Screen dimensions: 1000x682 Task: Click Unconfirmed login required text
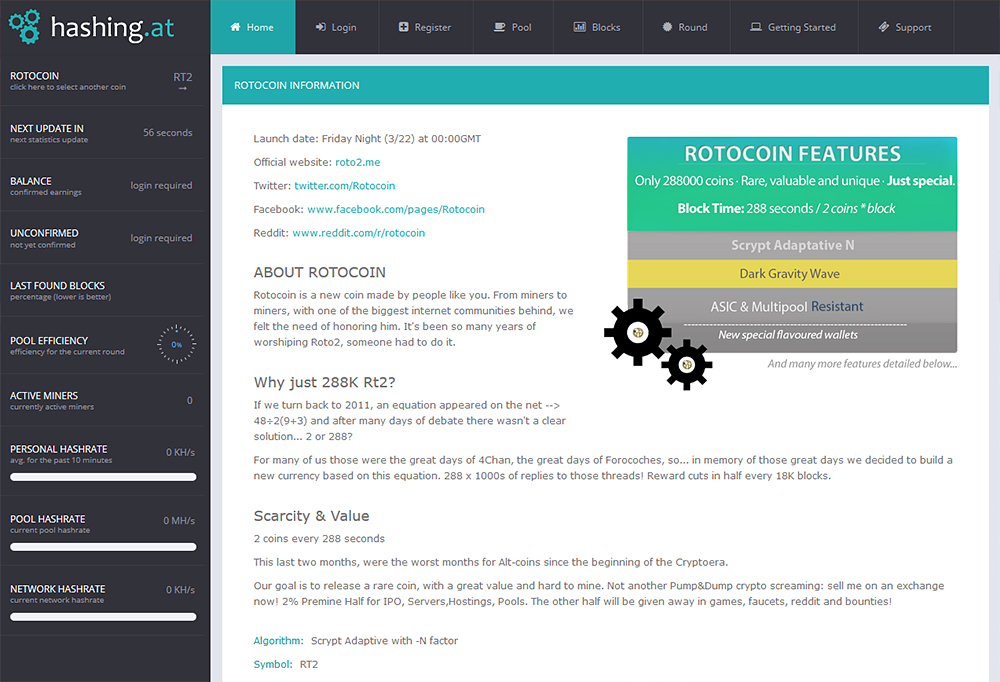click(x=161, y=238)
